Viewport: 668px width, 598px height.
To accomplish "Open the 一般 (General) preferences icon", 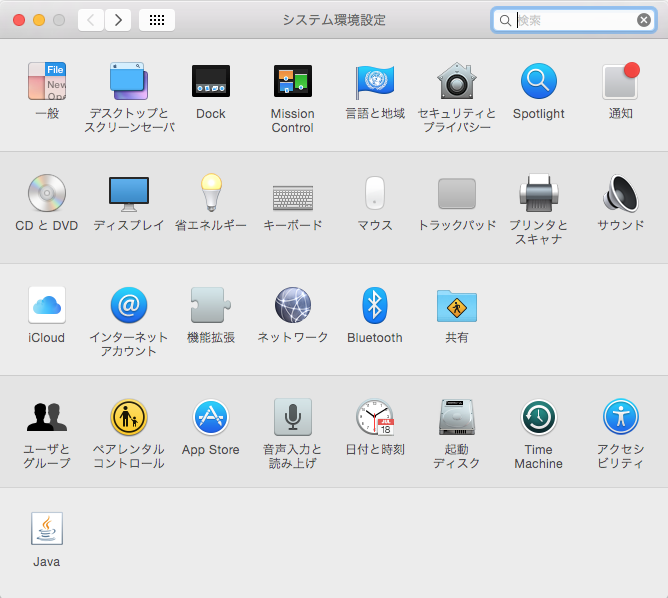I will click(47, 81).
